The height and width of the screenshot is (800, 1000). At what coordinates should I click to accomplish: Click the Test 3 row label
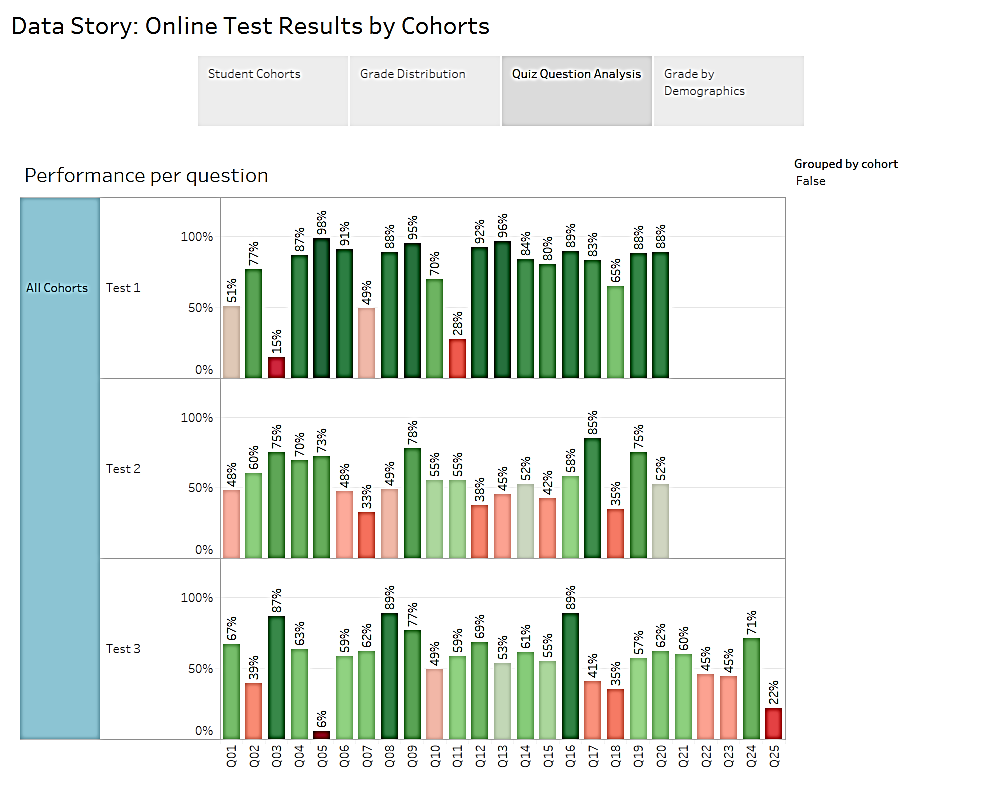coord(122,648)
